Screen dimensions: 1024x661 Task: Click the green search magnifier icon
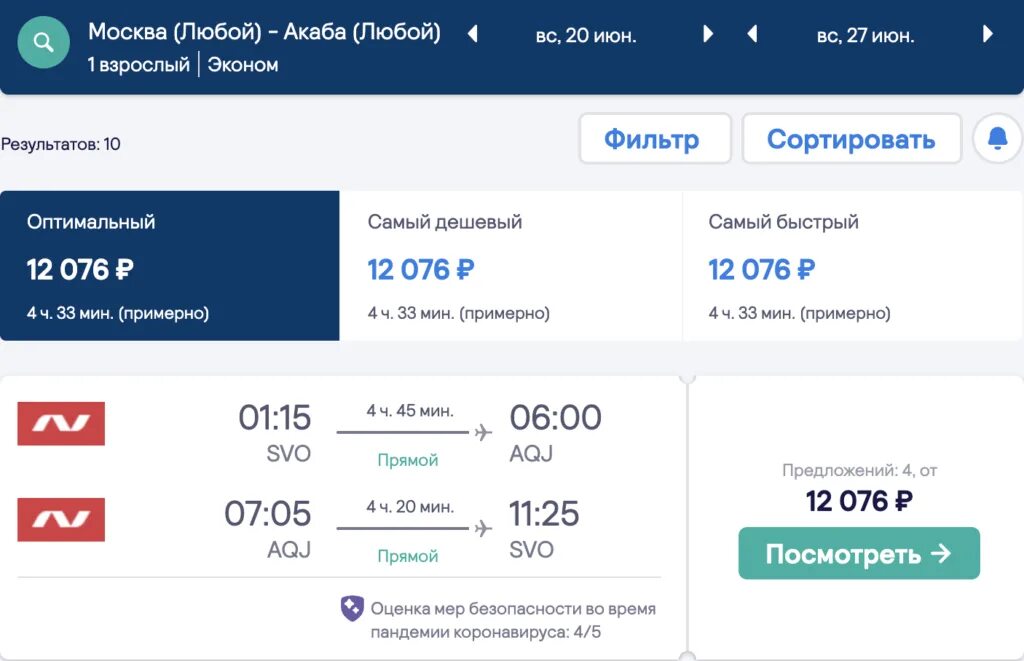pyautogui.click(x=44, y=43)
